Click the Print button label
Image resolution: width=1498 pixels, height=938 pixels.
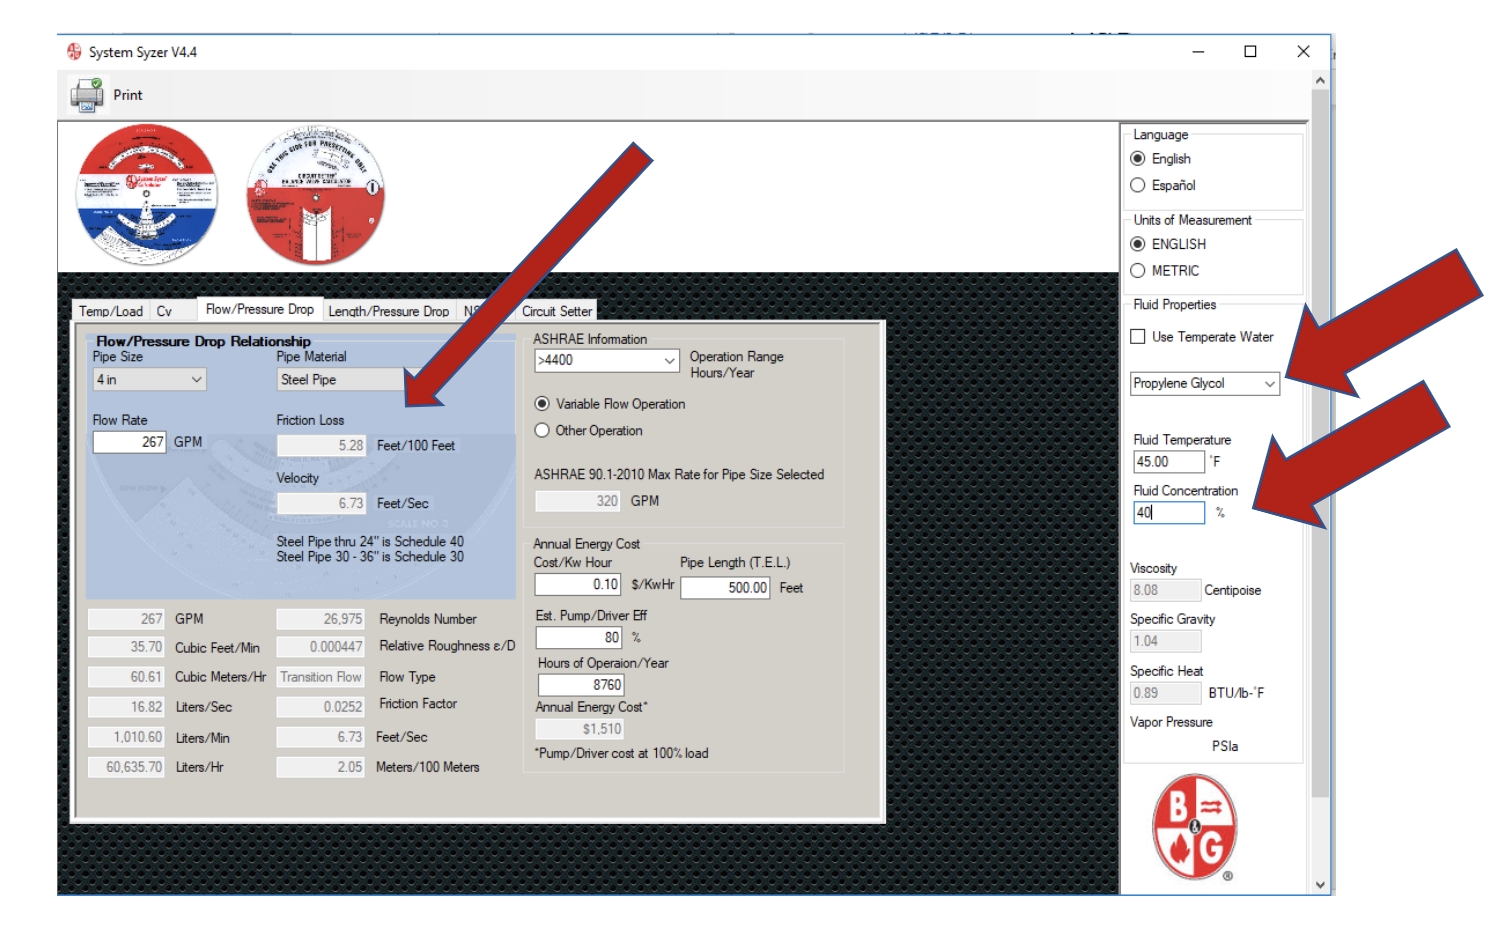tap(128, 95)
